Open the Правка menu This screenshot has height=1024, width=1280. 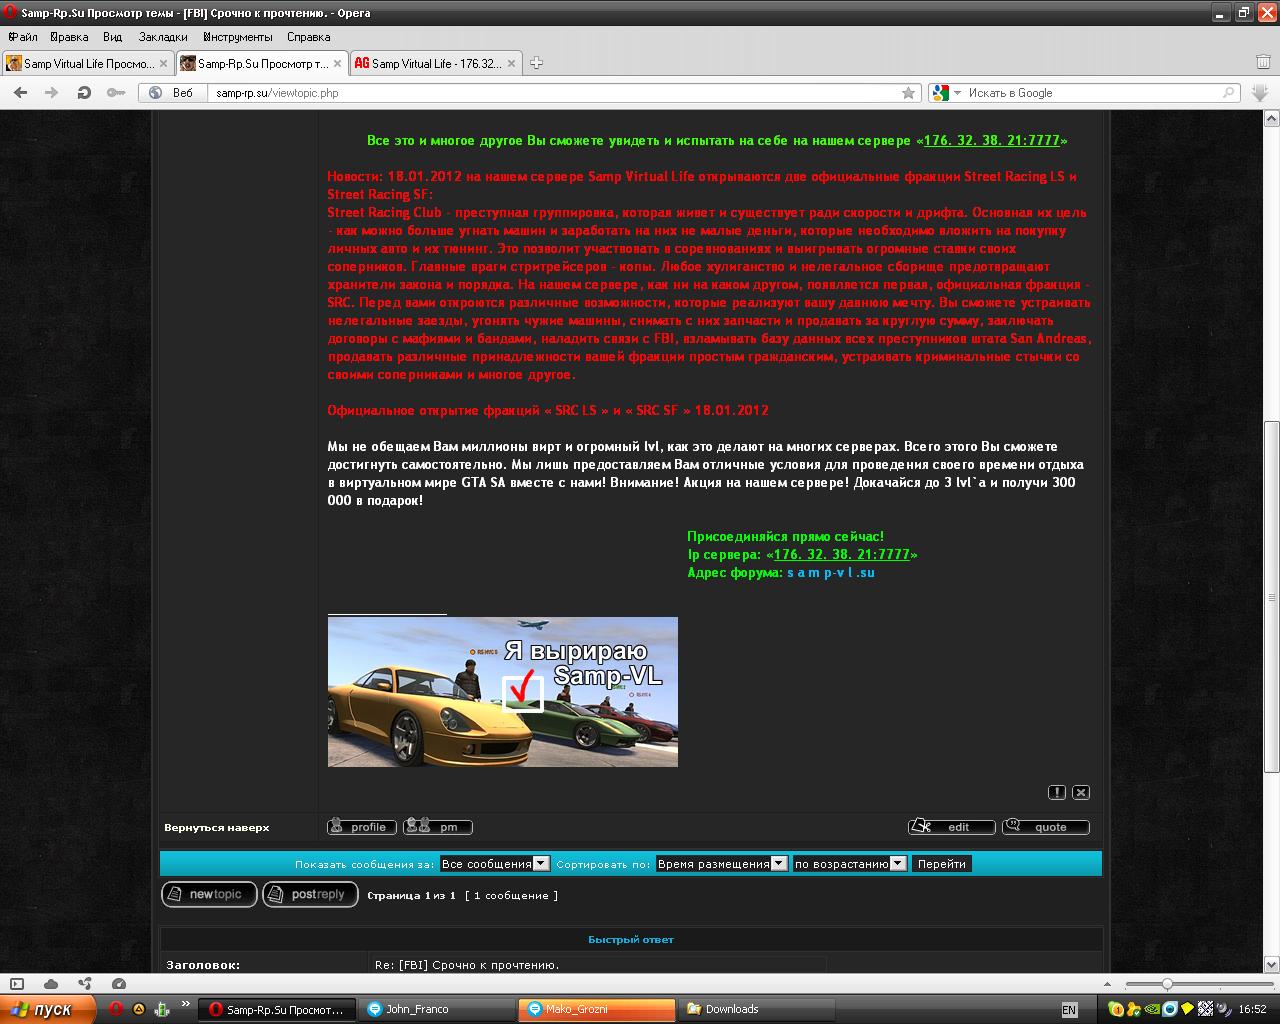point(68,37)
